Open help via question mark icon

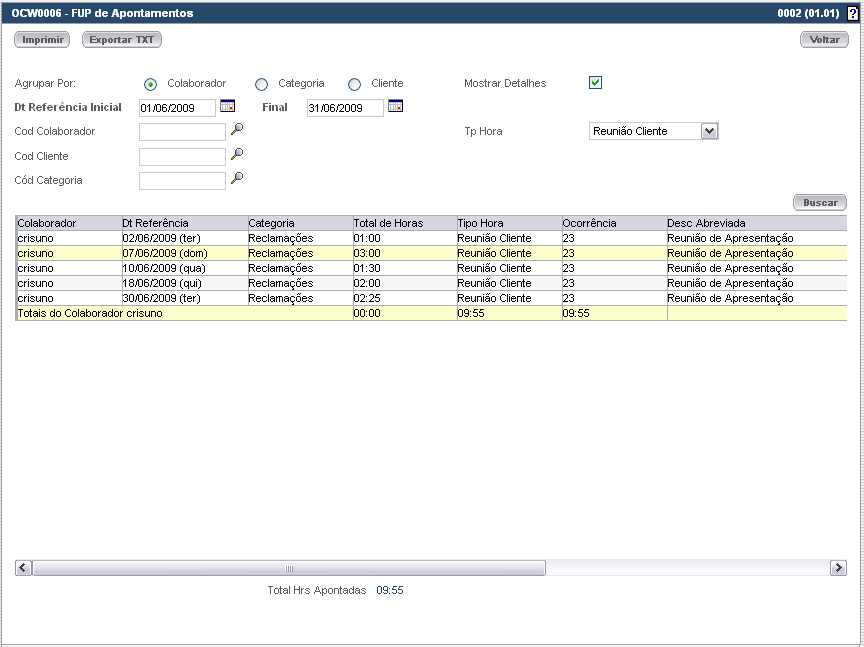coord(853,14)
